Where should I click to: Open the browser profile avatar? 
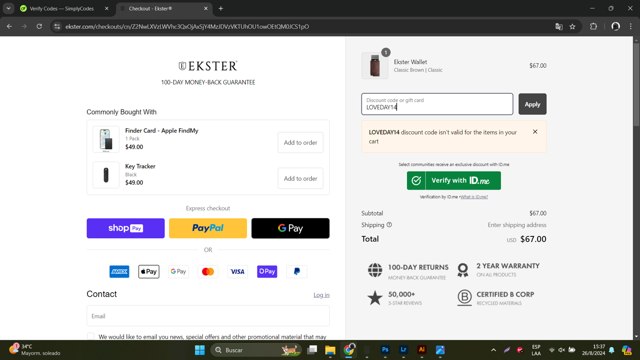tap(616, 27)
